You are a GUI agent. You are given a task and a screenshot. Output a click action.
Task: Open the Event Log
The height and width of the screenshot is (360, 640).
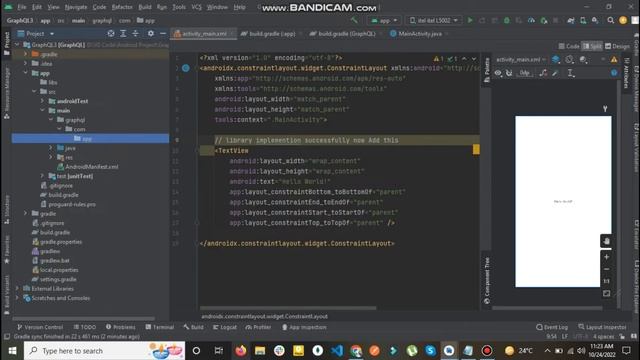552,327
